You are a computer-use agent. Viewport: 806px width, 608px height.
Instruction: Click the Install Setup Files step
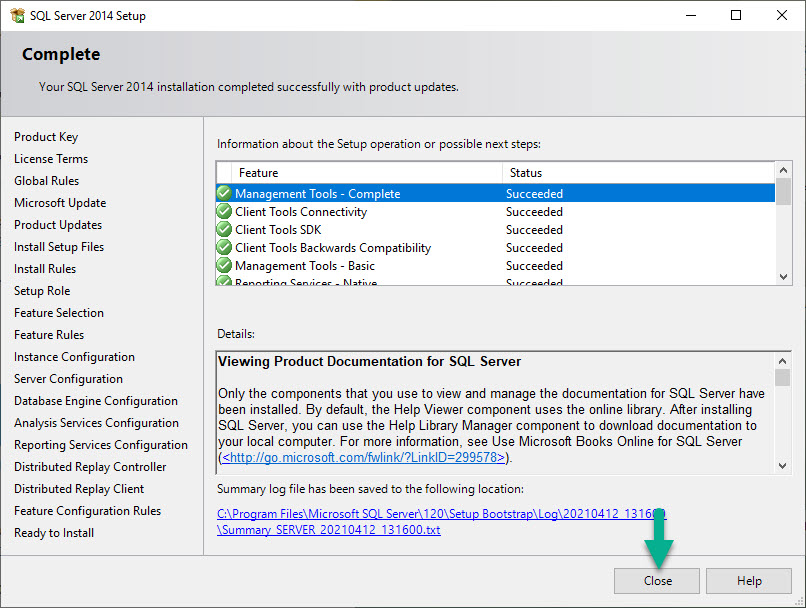coord(59,247)
